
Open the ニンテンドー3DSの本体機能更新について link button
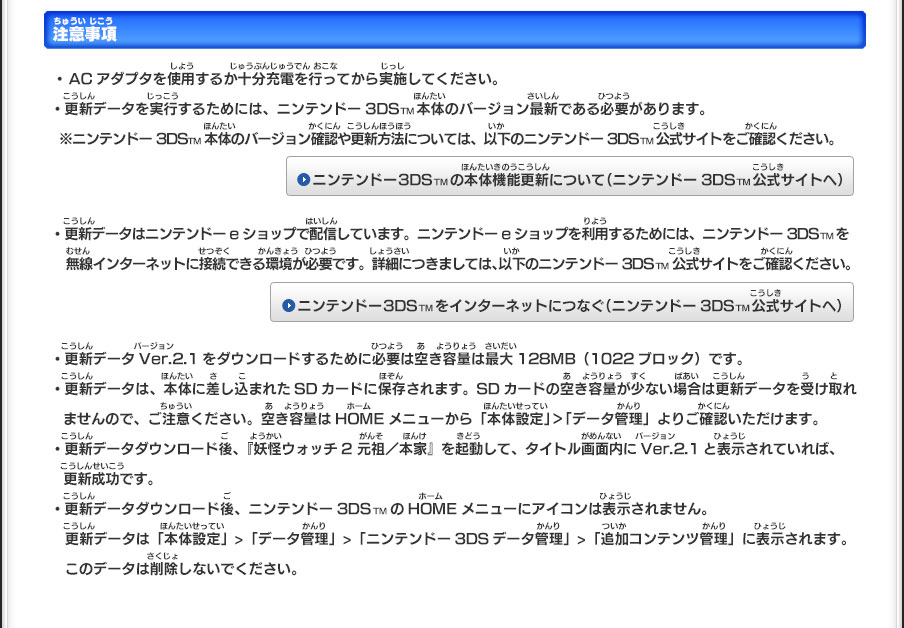[x=570, y=176]
